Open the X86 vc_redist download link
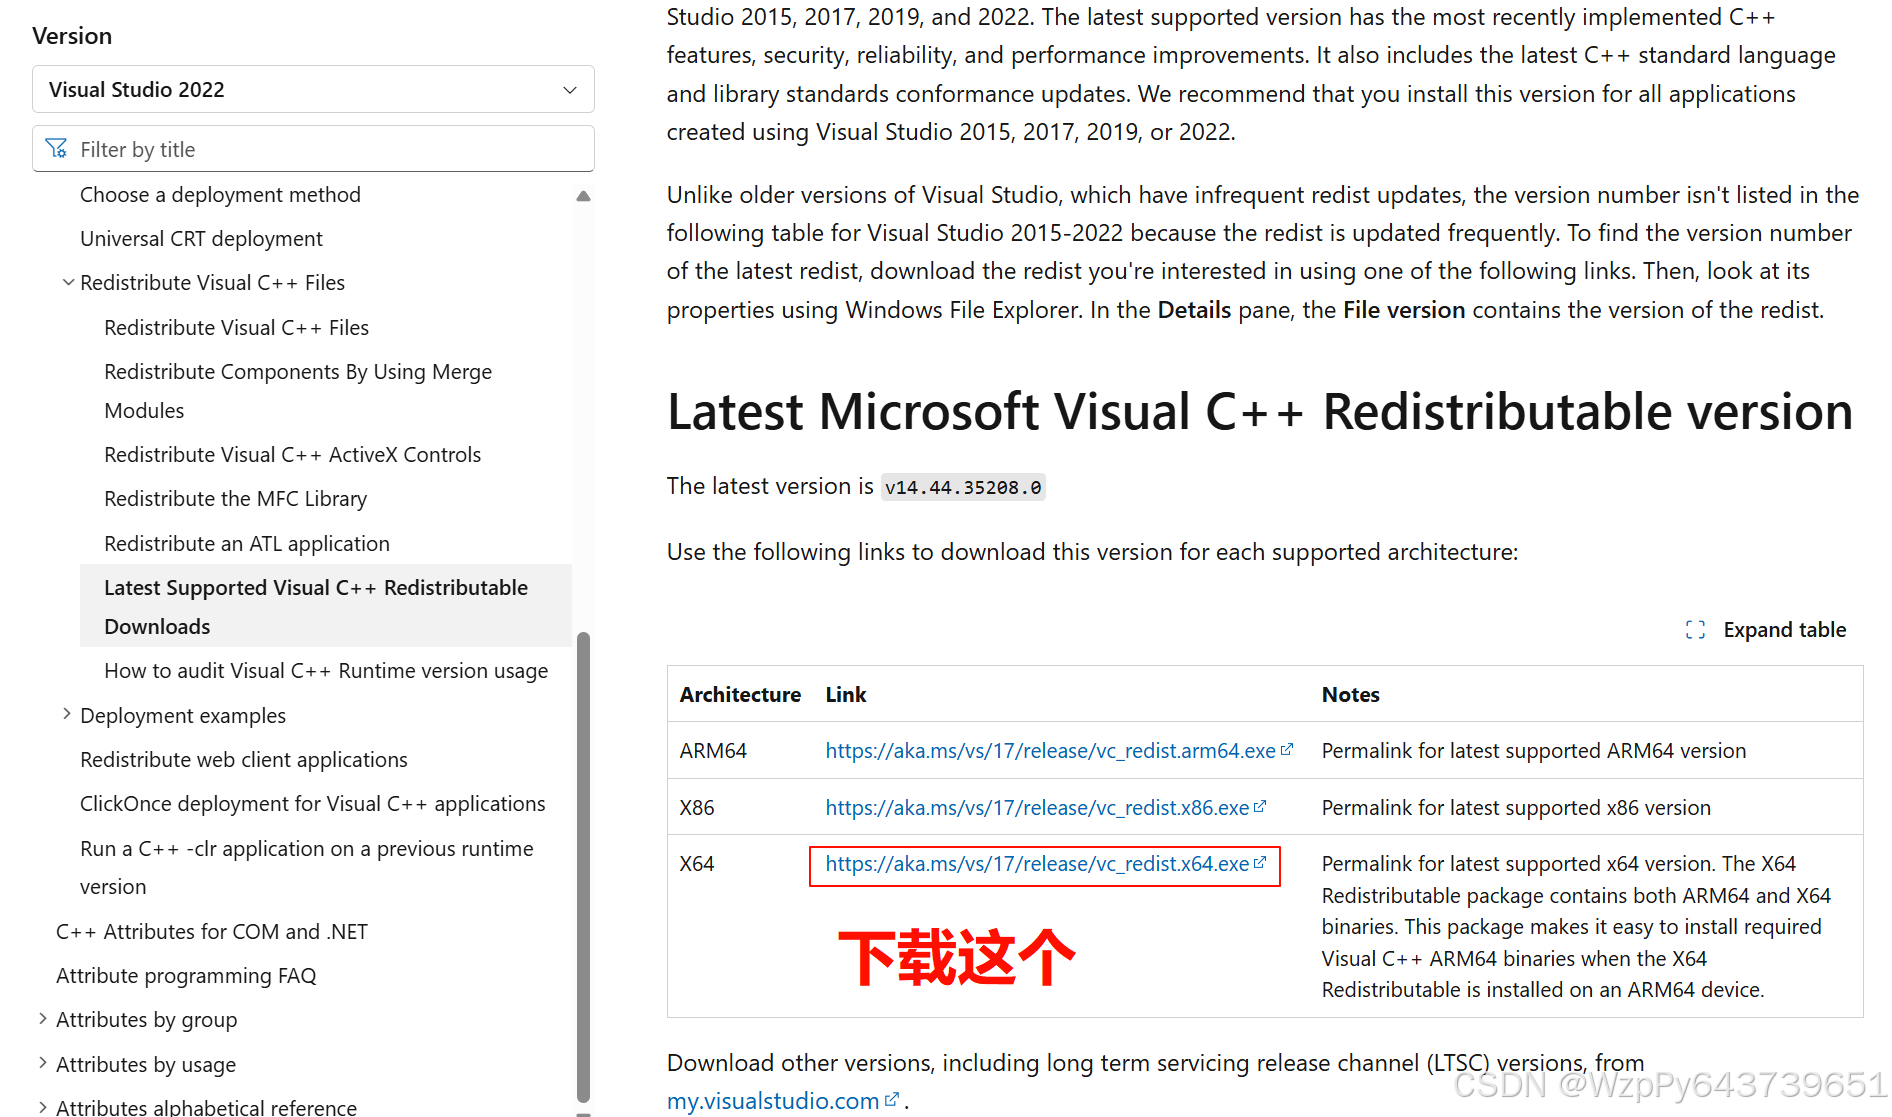 click(x=1037, y=808)
